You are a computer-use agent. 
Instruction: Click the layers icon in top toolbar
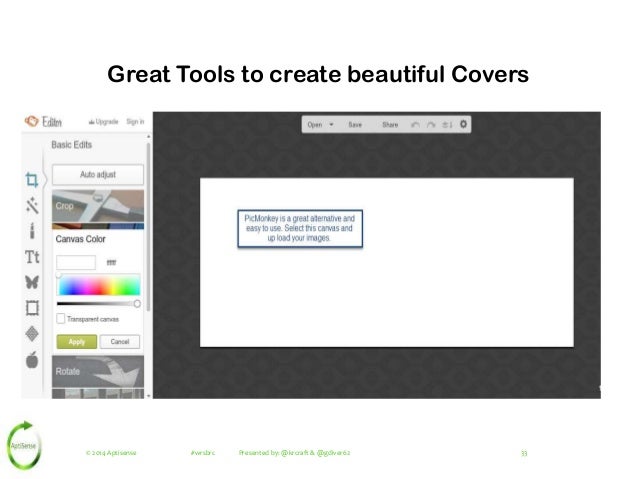click(x=447, y=125)
